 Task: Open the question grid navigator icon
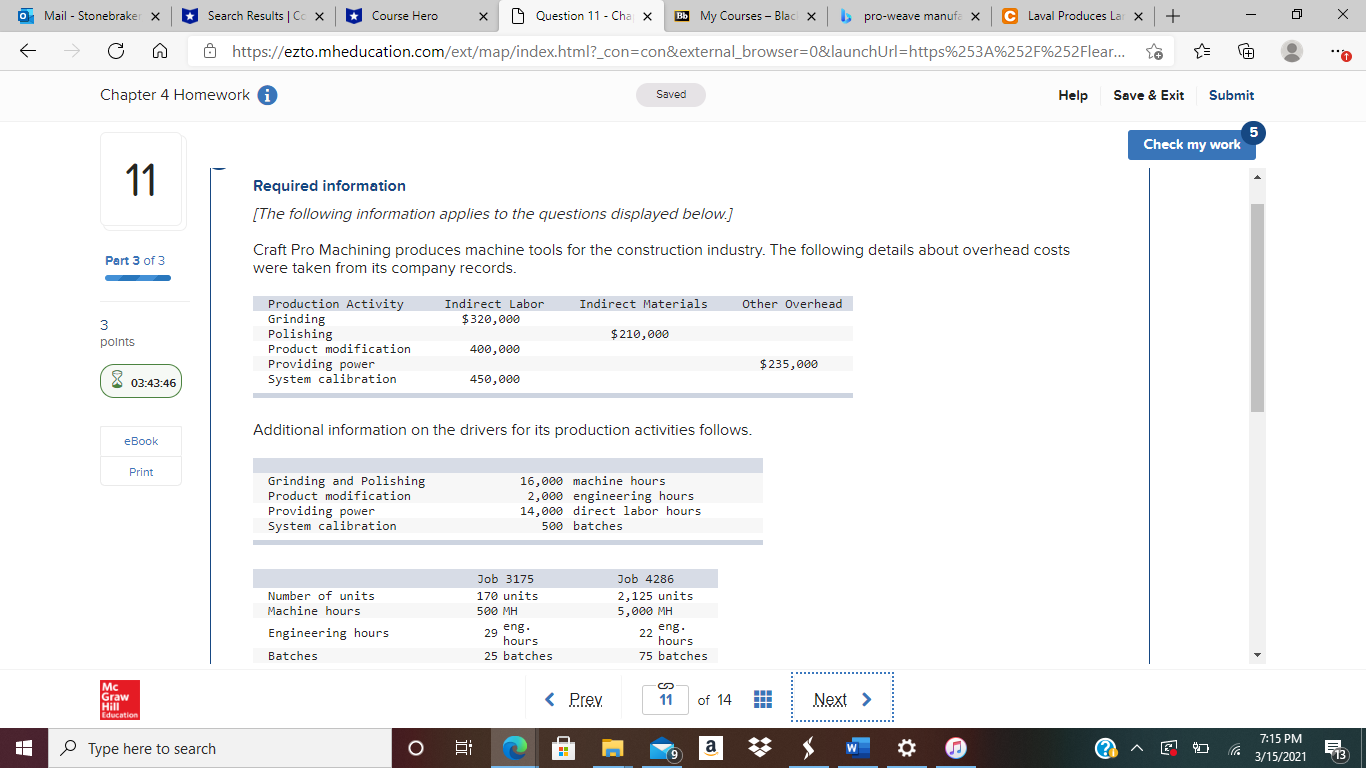click(762, 699)
